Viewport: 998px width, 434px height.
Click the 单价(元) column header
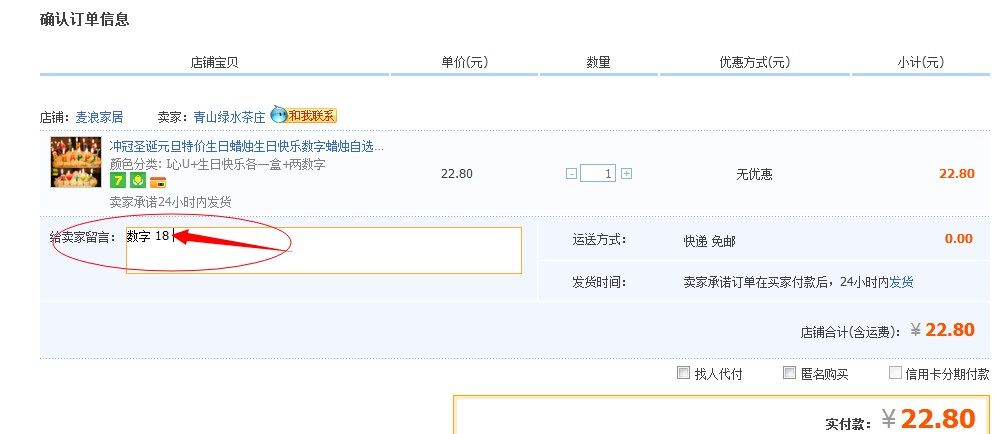(464, 63)
